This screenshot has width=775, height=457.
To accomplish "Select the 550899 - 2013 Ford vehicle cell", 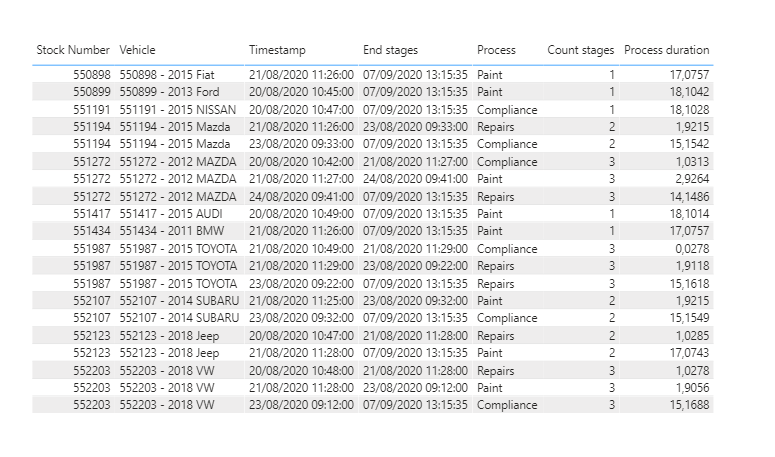I will pos(168,92).
